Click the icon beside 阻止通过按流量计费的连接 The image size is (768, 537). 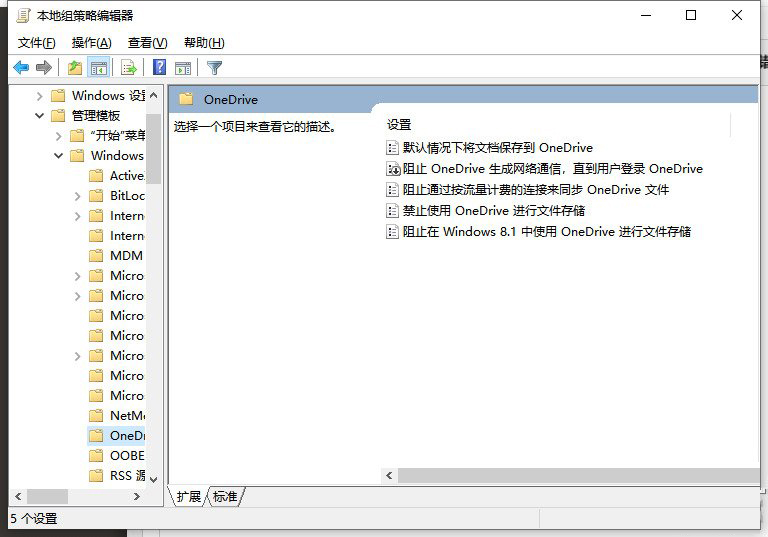[392, 190]
